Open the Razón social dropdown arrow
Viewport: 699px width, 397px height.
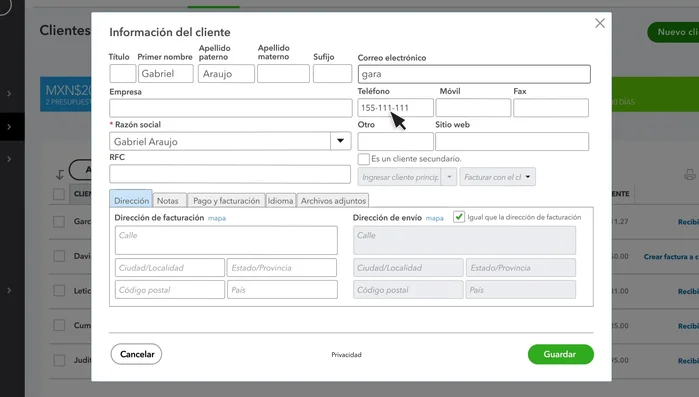pyautogui.click(x=341, y=141)
